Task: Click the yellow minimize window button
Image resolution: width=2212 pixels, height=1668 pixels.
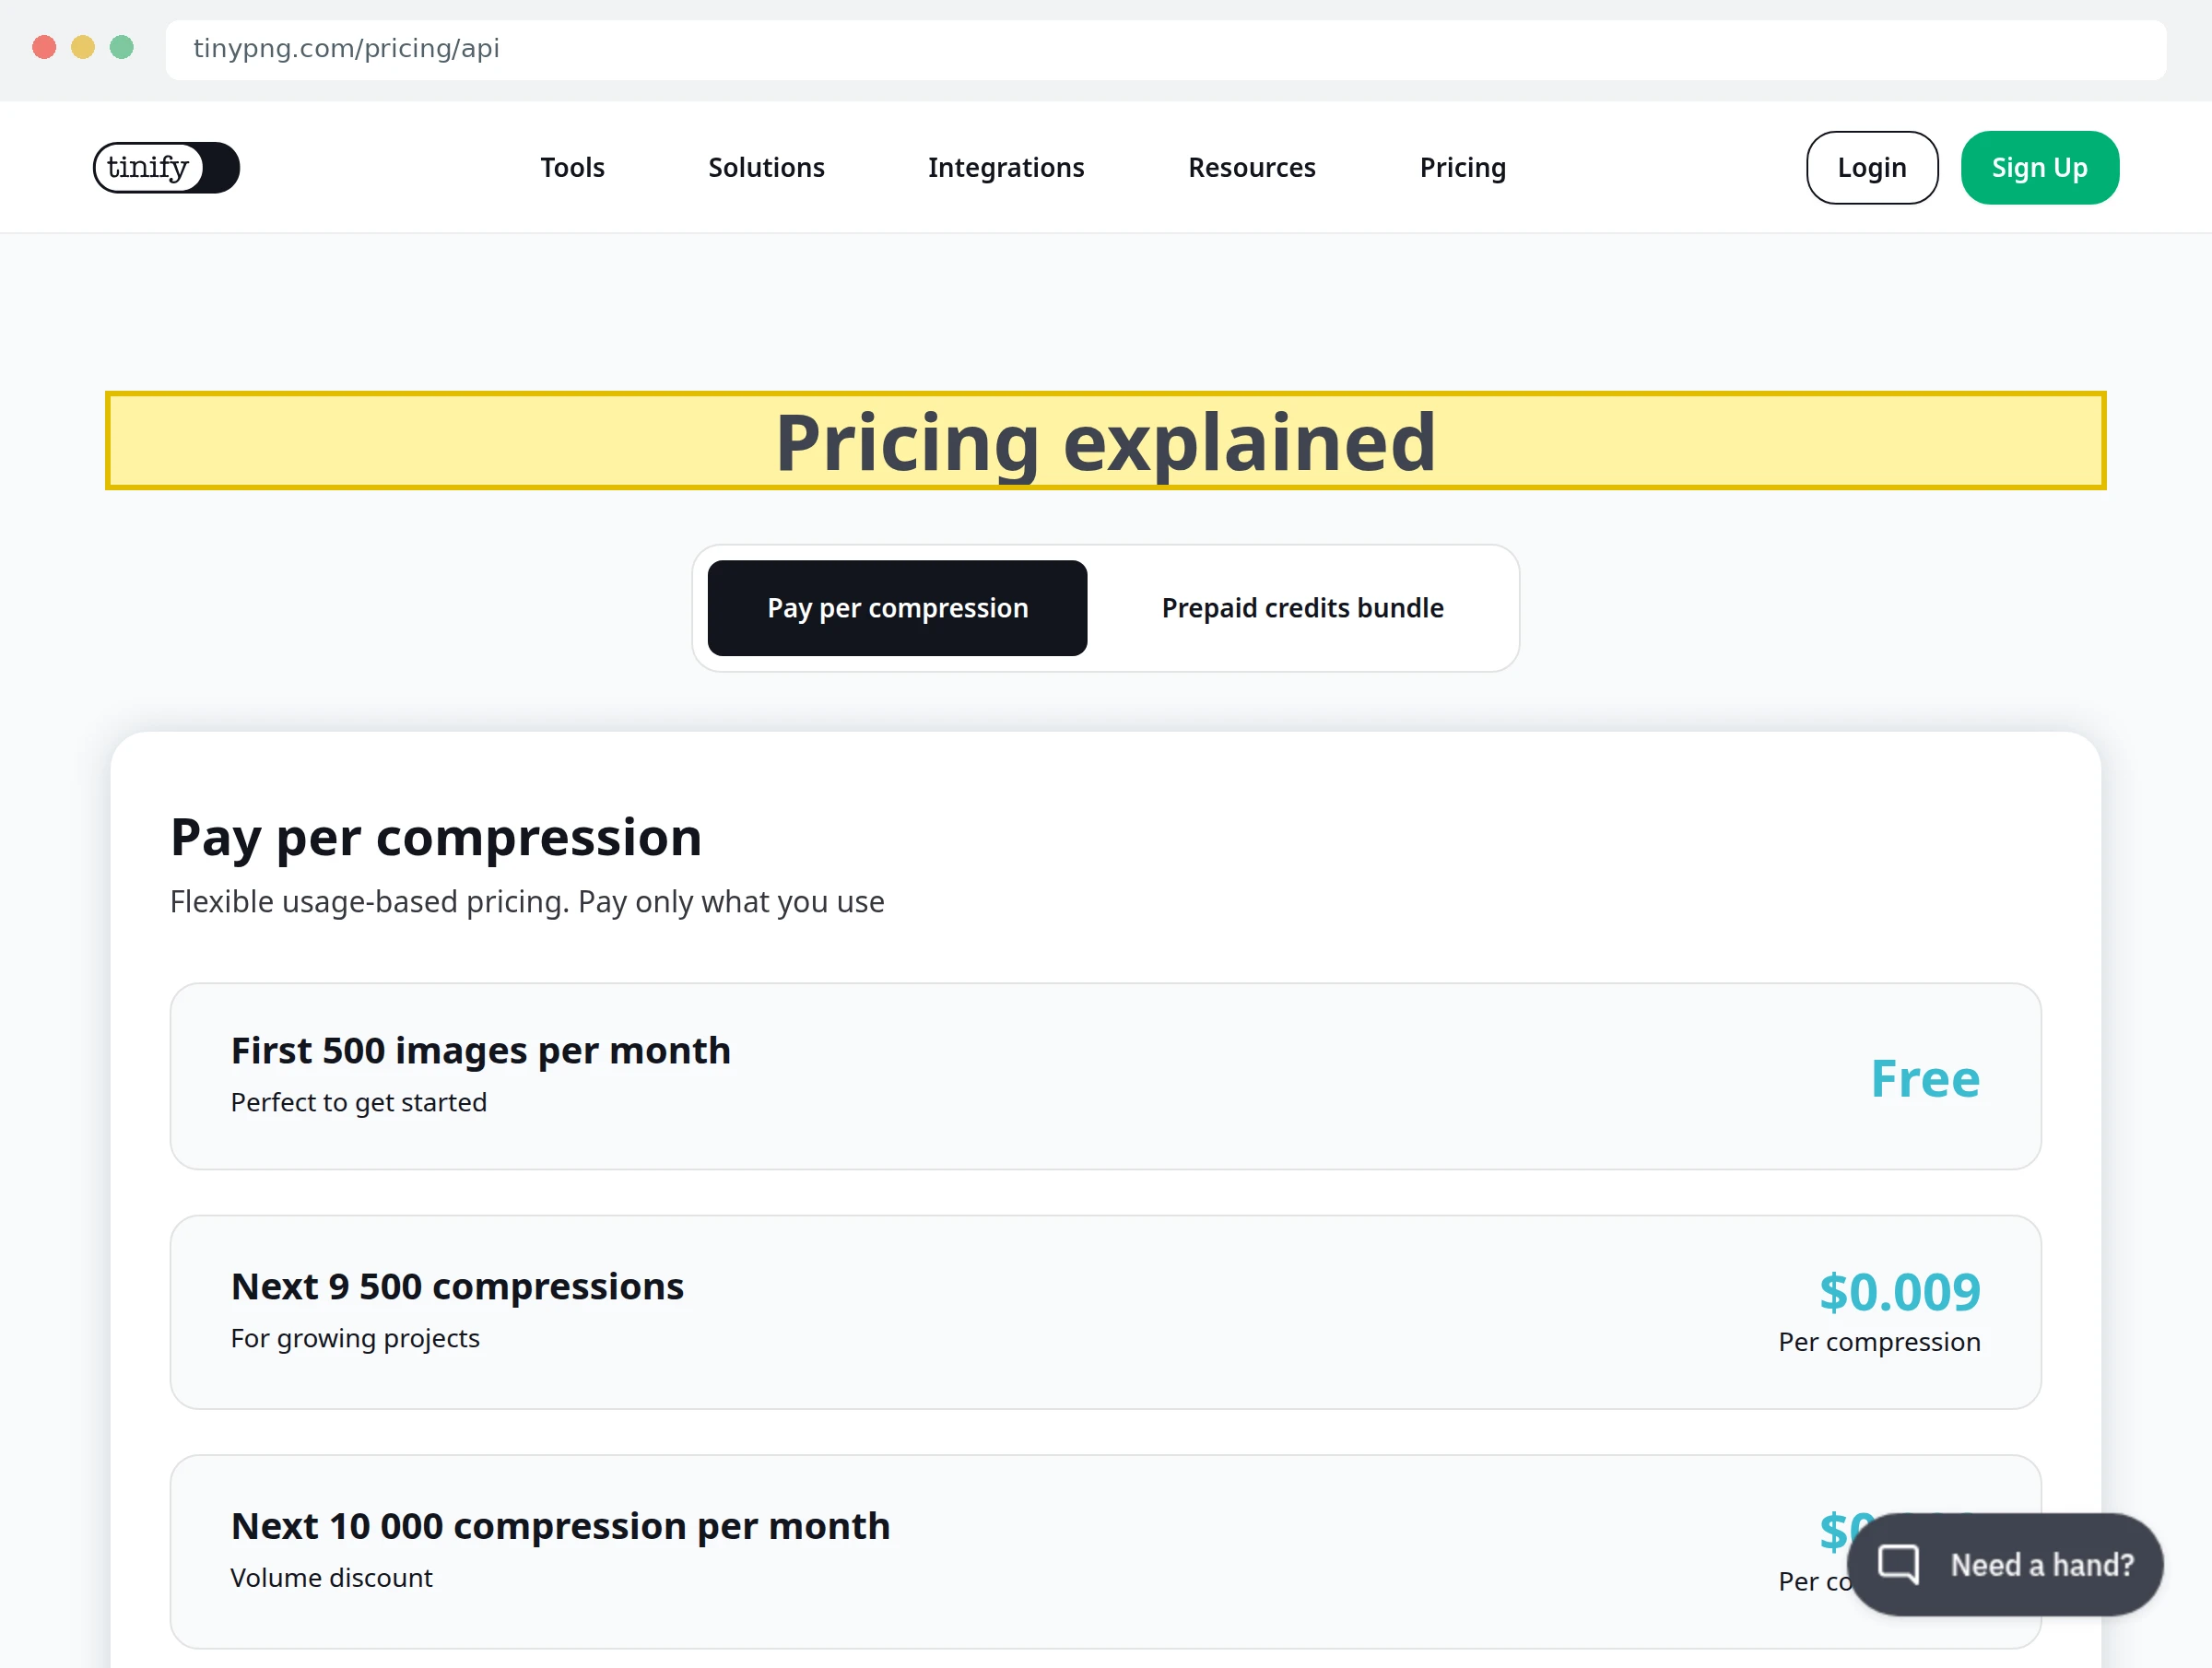Action: click(x=83, y=47)
